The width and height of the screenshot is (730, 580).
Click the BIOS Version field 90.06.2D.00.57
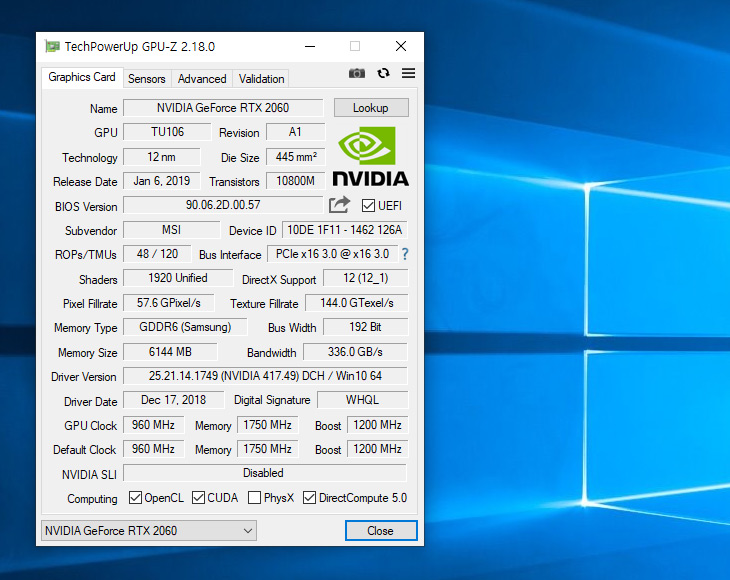[223, 205]
